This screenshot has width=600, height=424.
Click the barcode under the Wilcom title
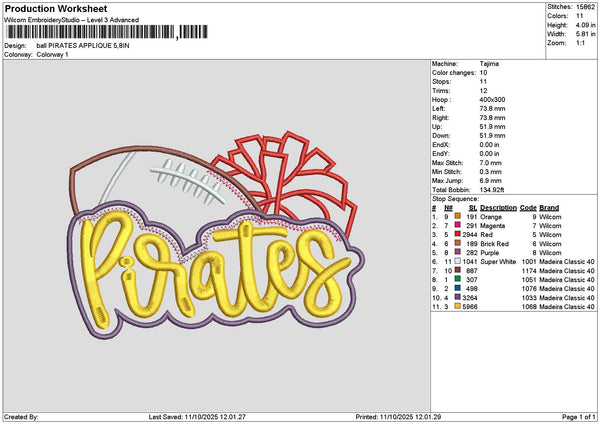(x=107, y=32)
